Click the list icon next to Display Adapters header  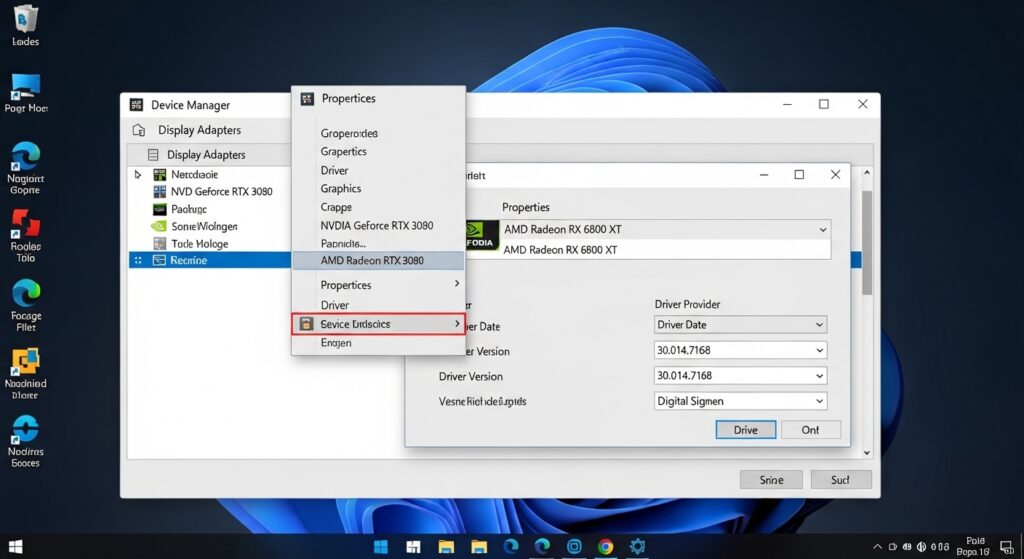[153, 155]
